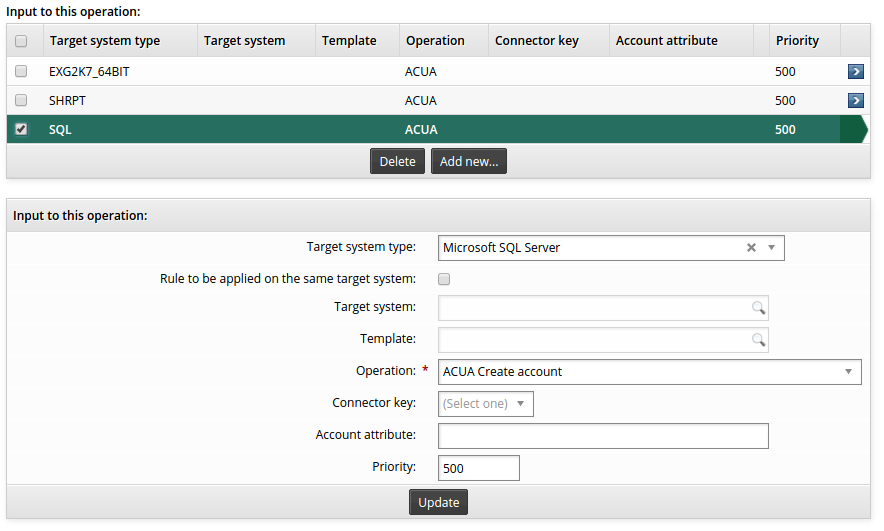The image size is (884, 531).
Task: Expand the Target system type dropdown arrow
Action: (x=771, y=248)
